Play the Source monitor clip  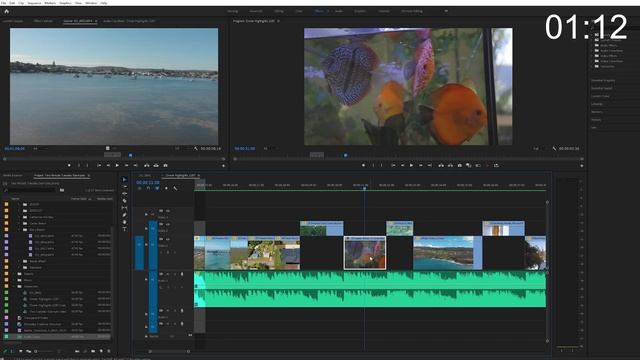[117, 165]
